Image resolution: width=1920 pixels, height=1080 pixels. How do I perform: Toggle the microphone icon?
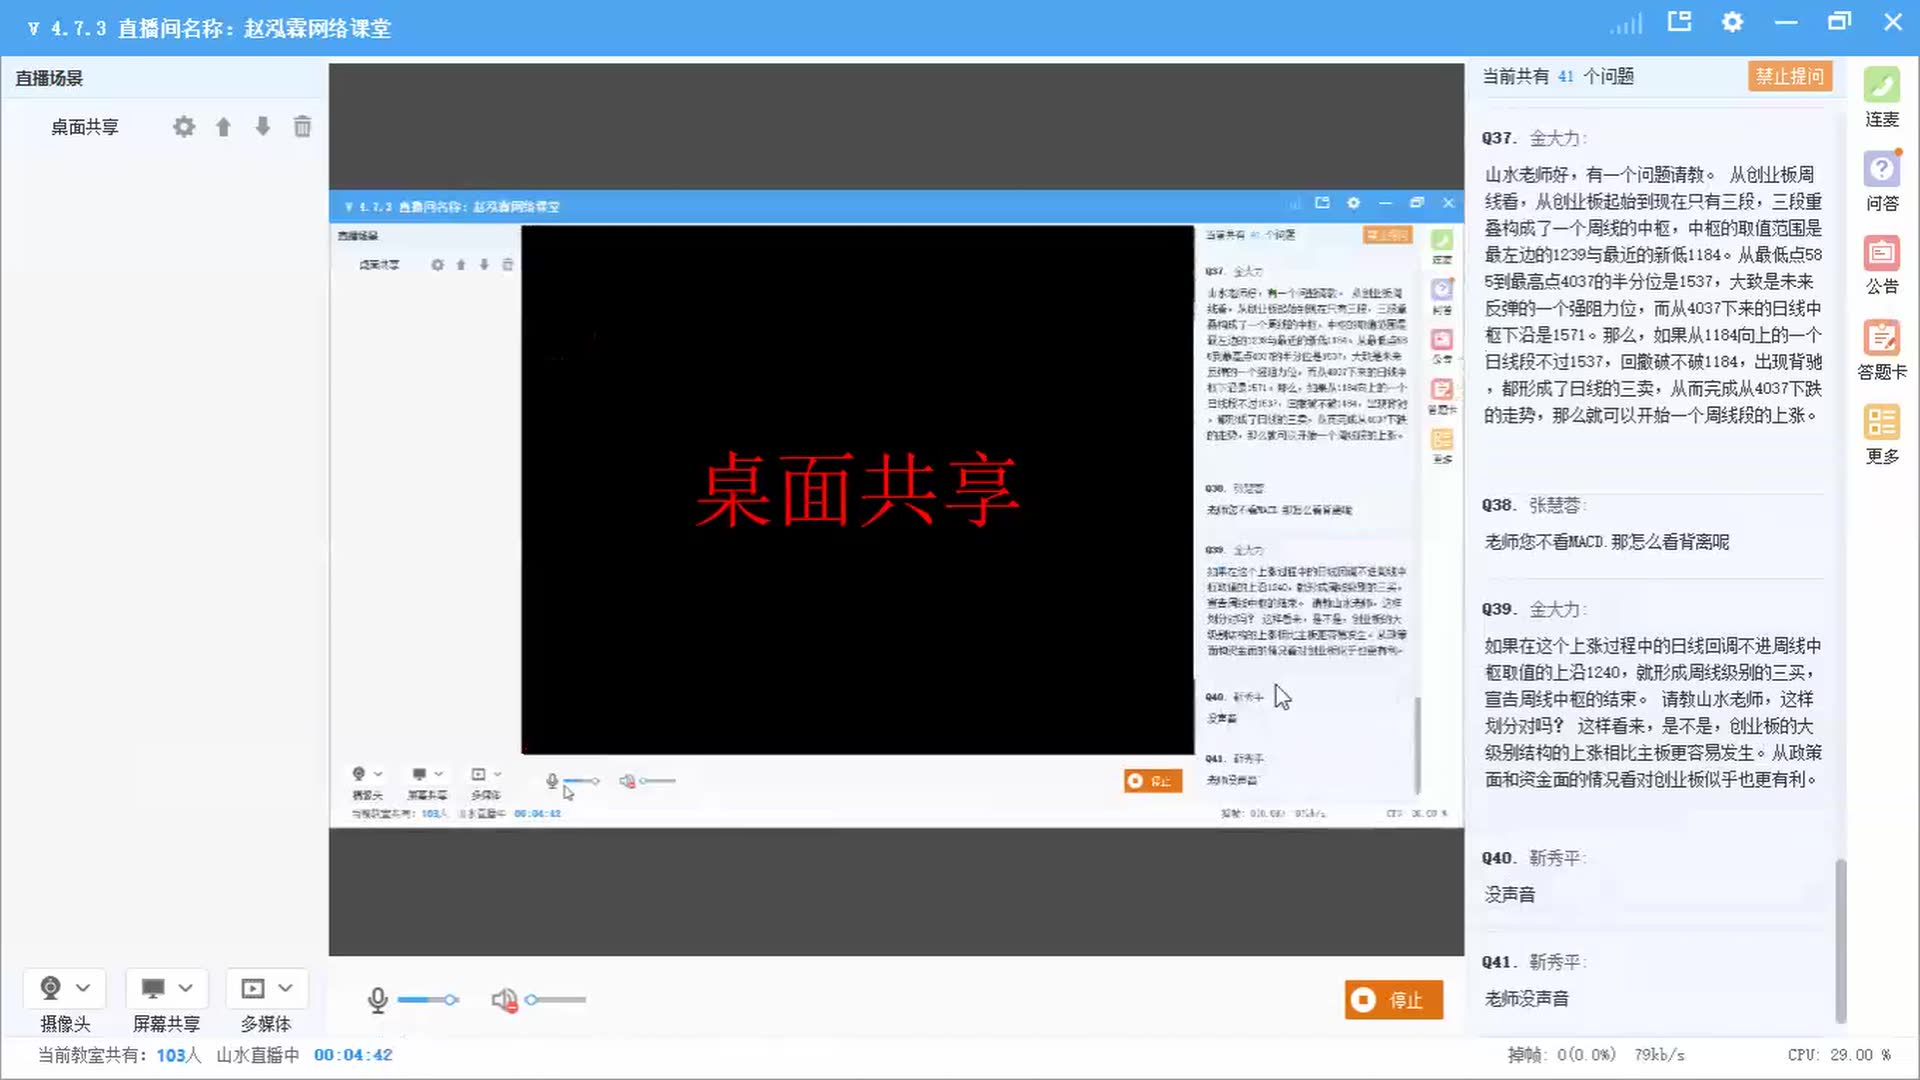(x=377, y=1000)
